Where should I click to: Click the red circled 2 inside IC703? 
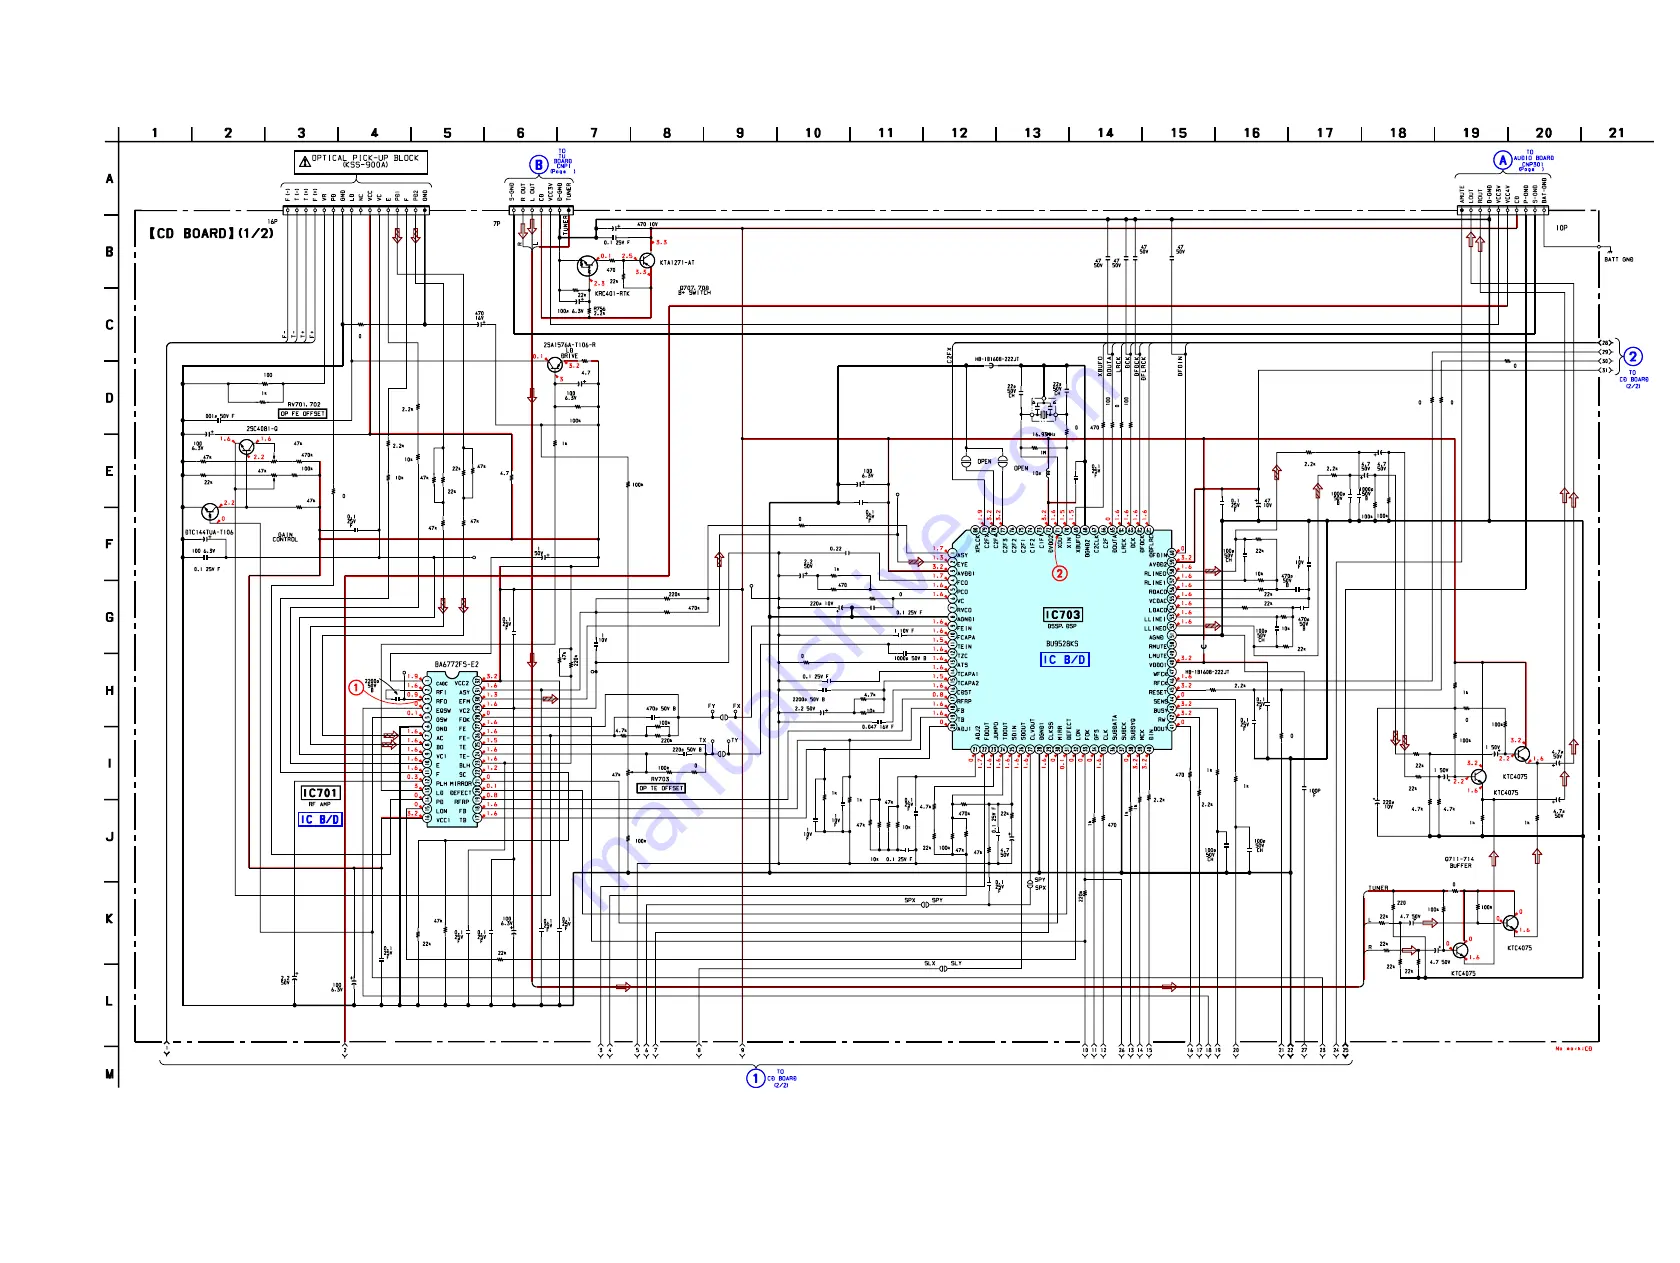click(x=1060, y=573)
